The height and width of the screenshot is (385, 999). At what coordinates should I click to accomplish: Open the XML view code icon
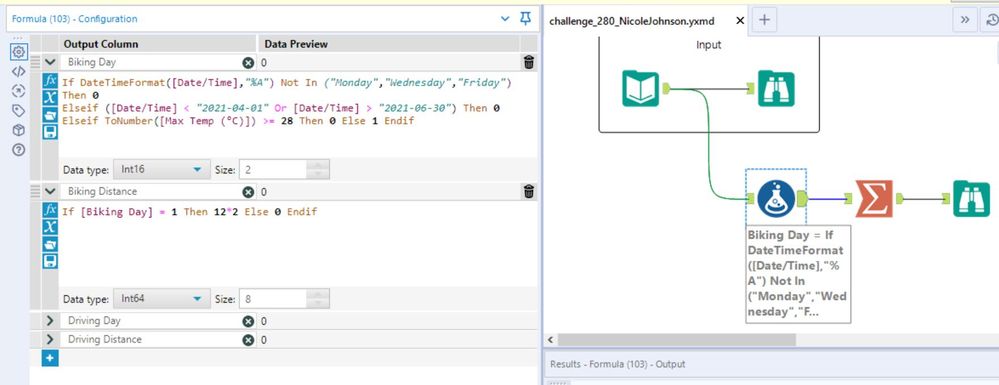(19, 71)
